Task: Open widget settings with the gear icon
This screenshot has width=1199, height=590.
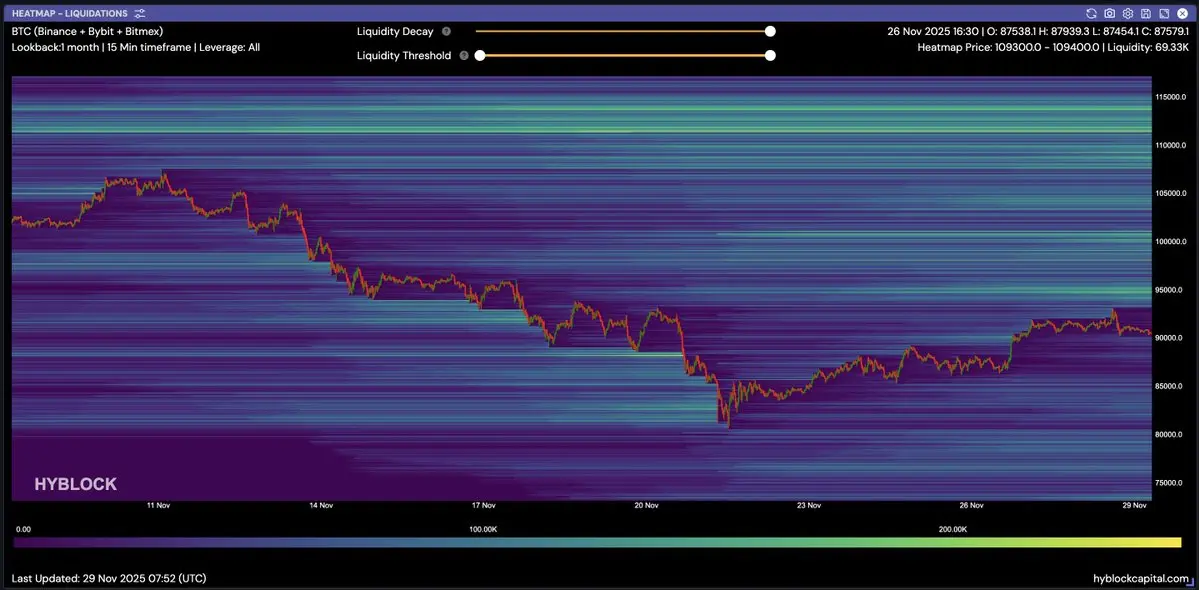Action: click(1127, 14)
